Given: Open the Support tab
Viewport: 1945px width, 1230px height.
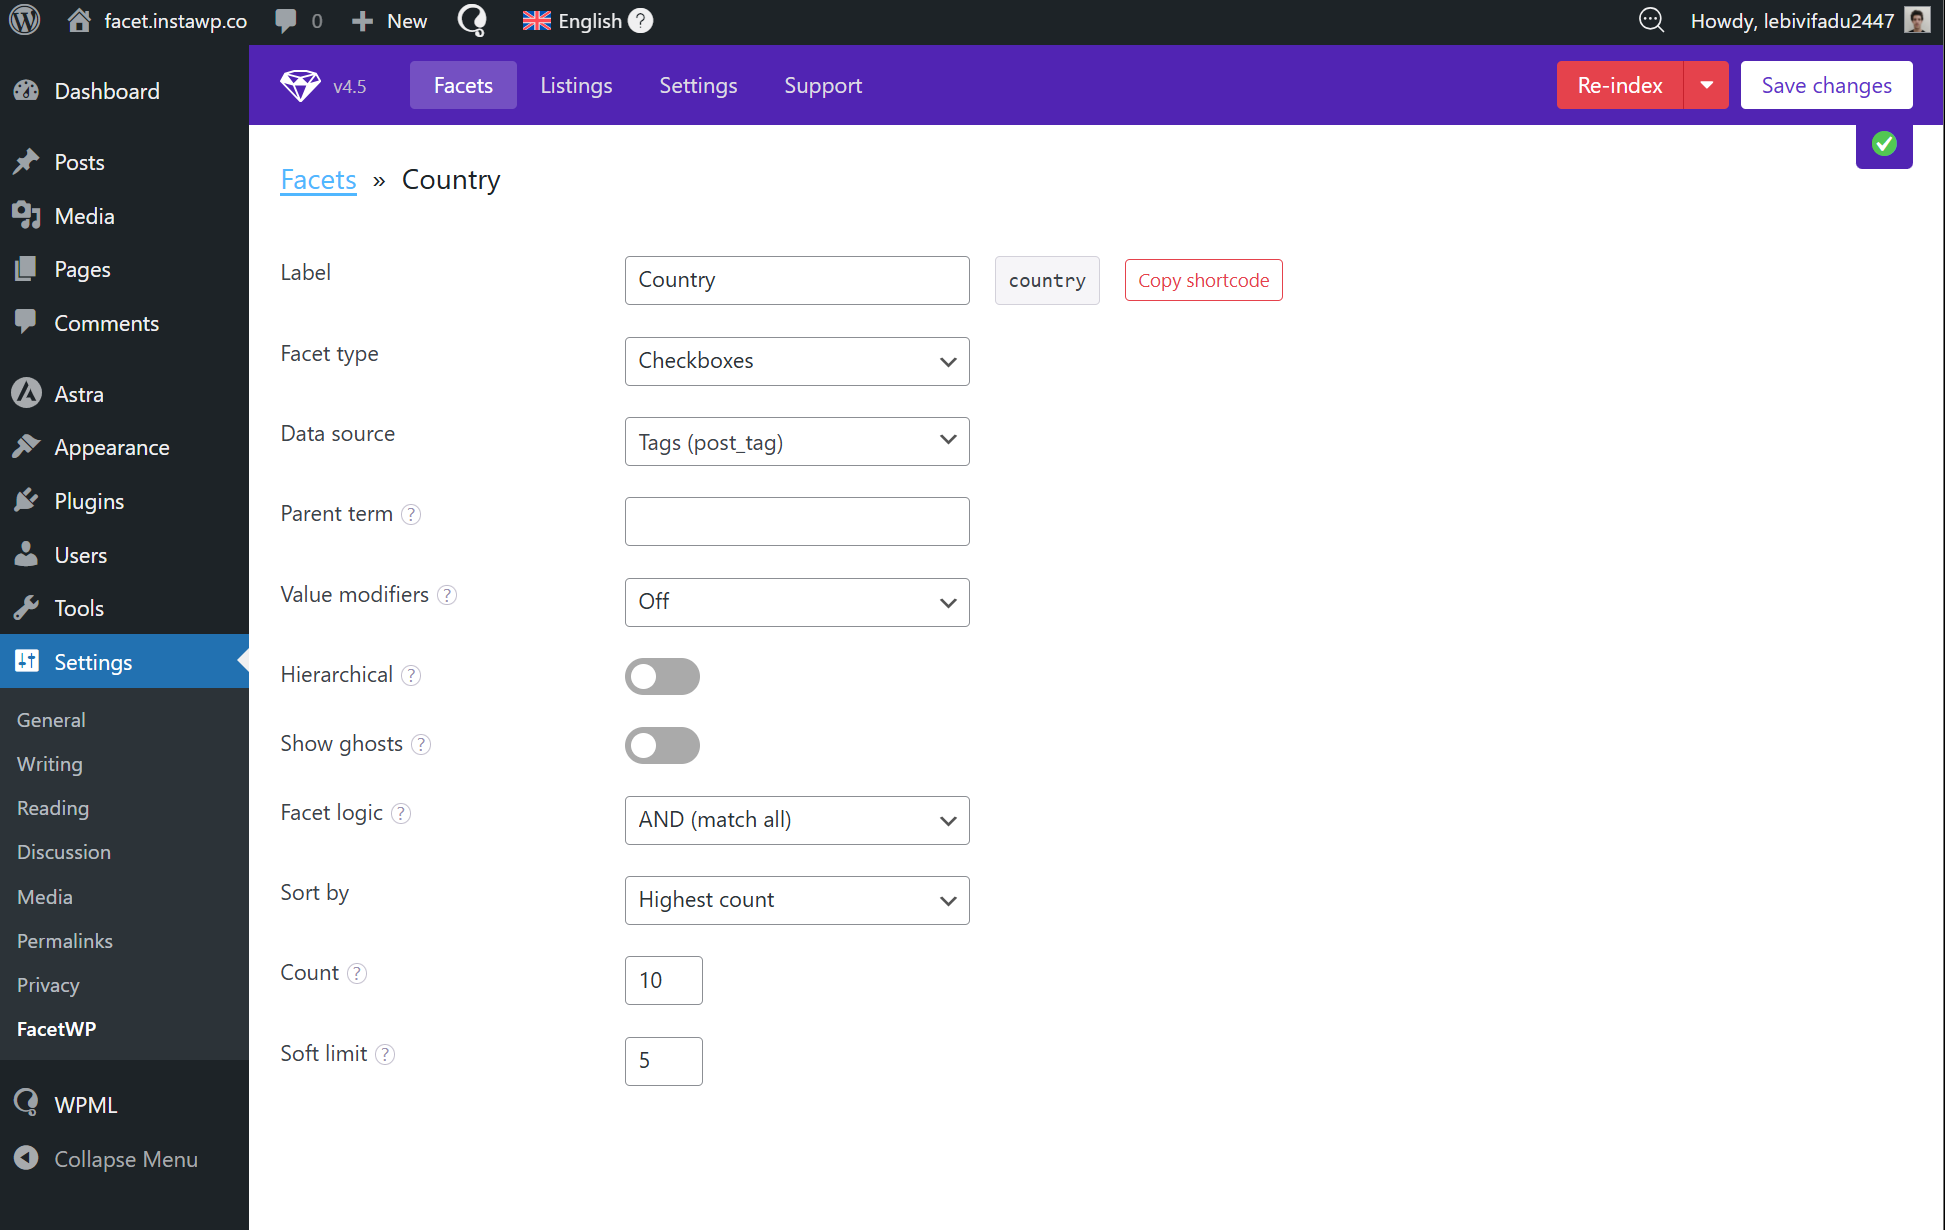Looking at the screenshot, I should point(822,85).
